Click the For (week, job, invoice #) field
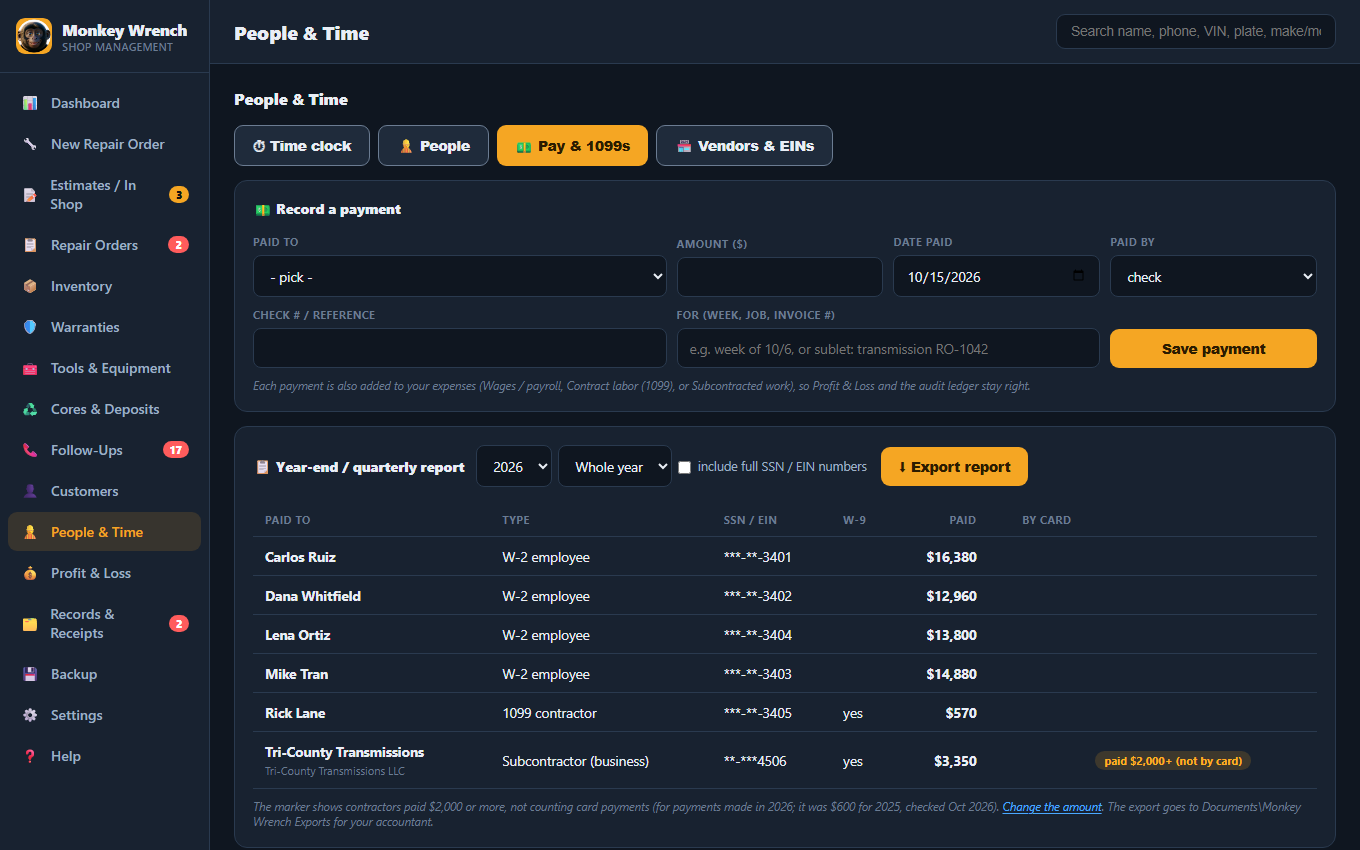 coord(888,348)
